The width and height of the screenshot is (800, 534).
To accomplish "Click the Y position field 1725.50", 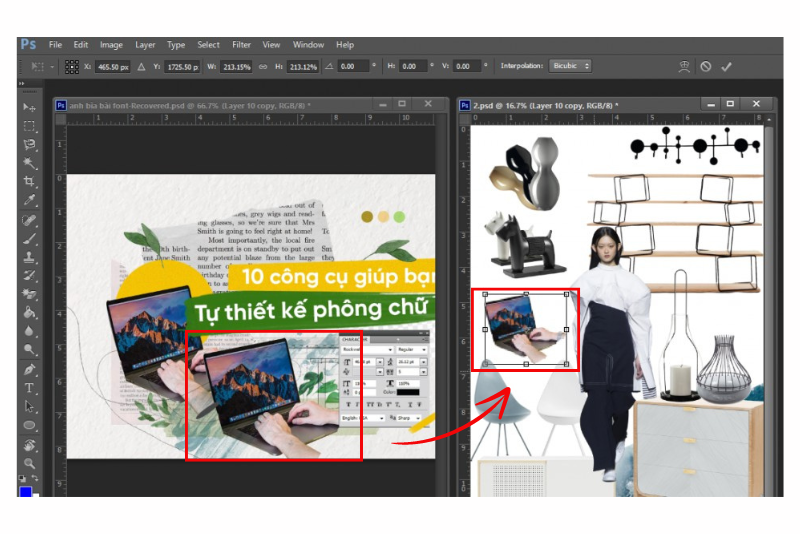I will tap(182, 67).
